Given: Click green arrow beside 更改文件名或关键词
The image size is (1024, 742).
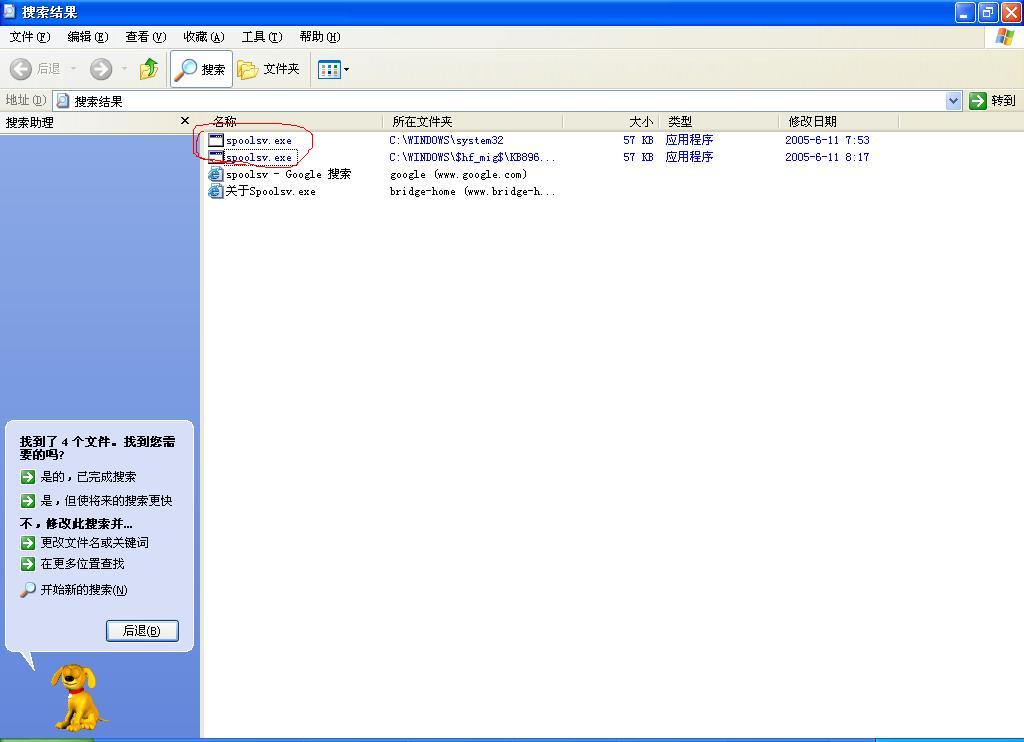Looking at the screenshot, I should 27,543.
